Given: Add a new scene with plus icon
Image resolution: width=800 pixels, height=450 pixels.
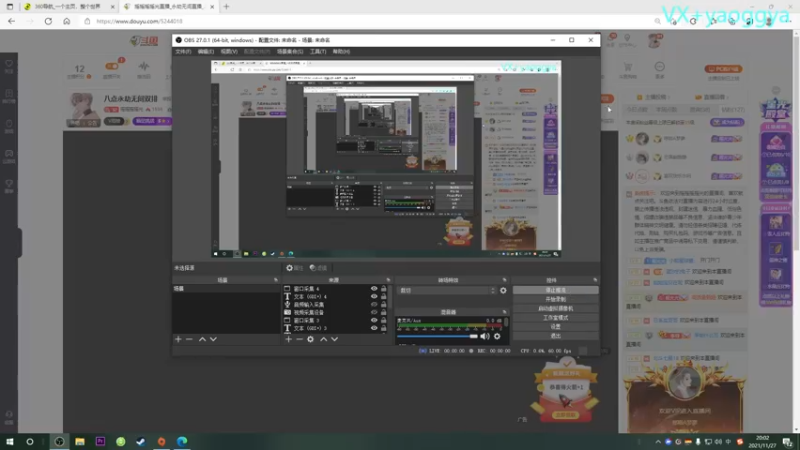Looking at the screenshot, I should coord(178,339).
